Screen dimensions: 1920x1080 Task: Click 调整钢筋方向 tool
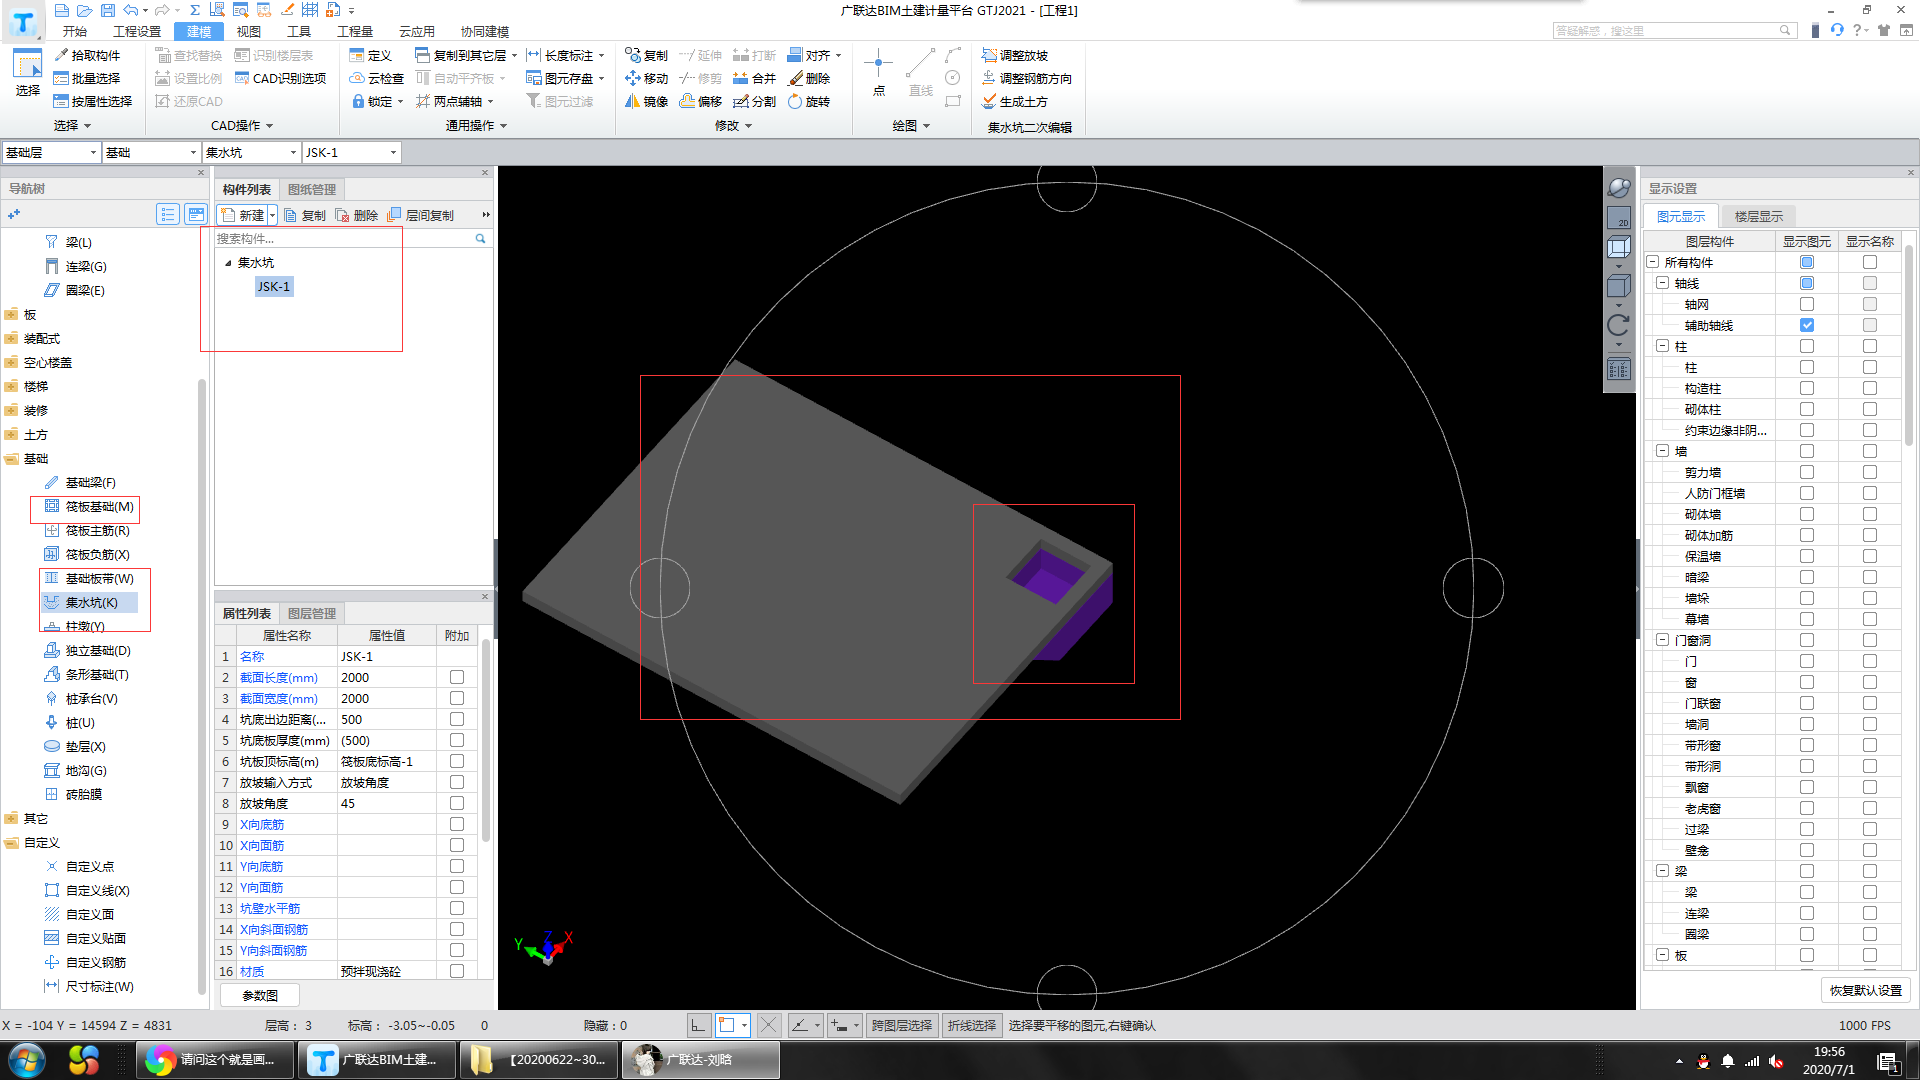pos(1027,78)
